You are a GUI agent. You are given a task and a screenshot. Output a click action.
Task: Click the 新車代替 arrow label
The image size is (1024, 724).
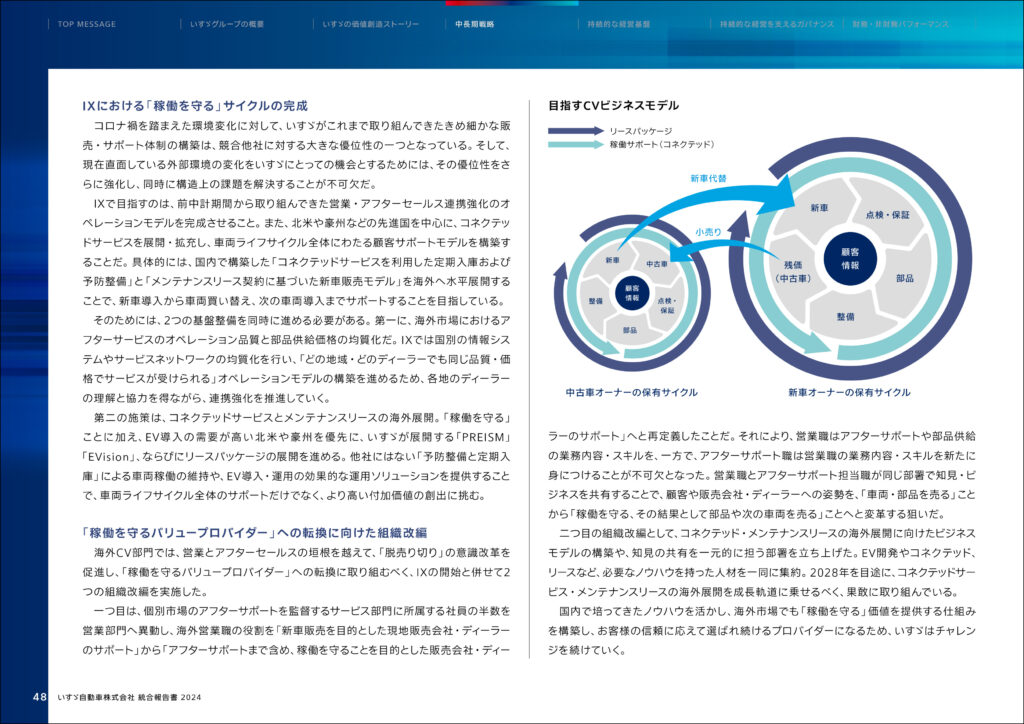[708, 178]
